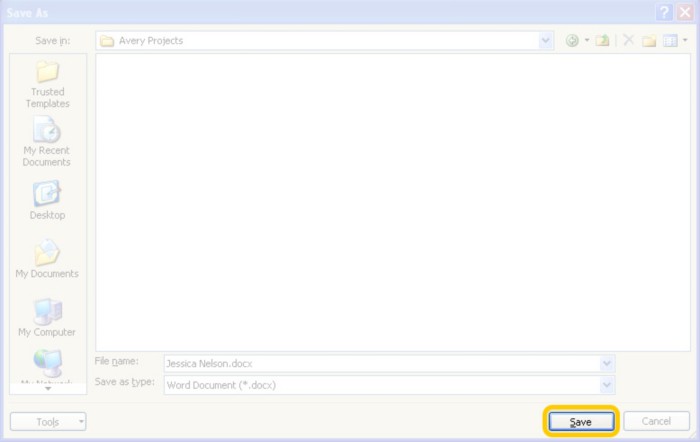Open My Documents location
This screenshot has width=700, height=442.
[x=47, y=259]
